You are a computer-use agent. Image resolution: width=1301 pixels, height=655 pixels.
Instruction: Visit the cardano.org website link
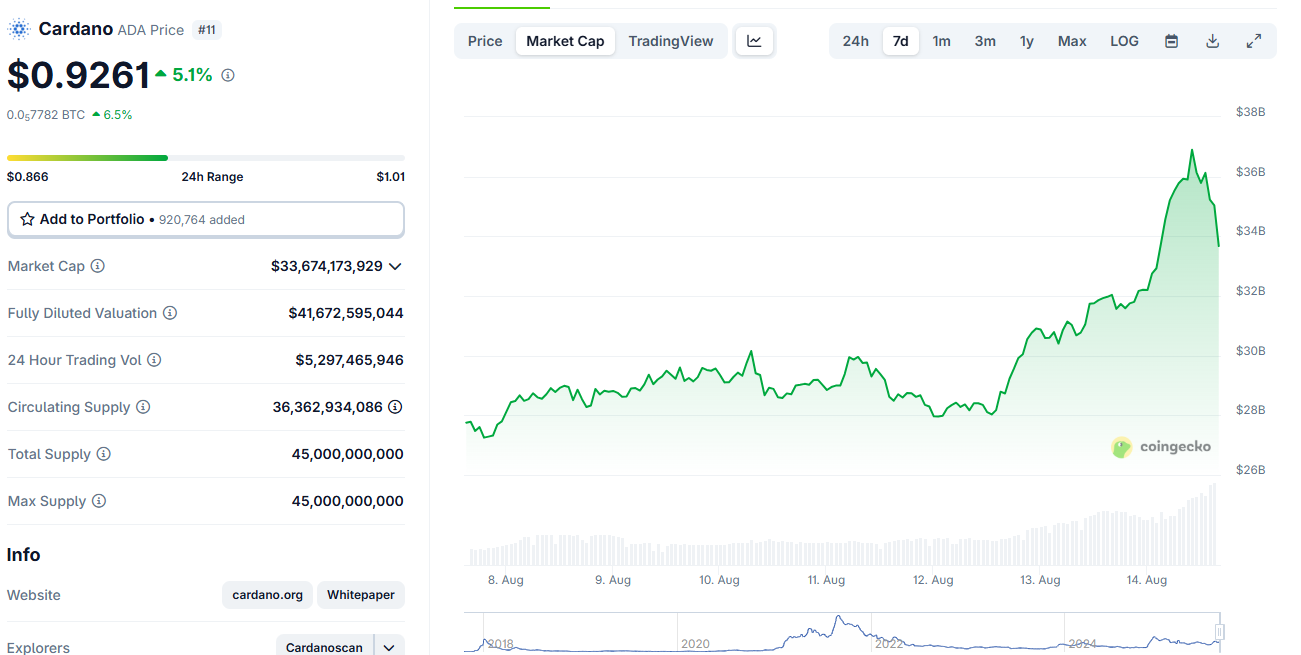point(266,595)
